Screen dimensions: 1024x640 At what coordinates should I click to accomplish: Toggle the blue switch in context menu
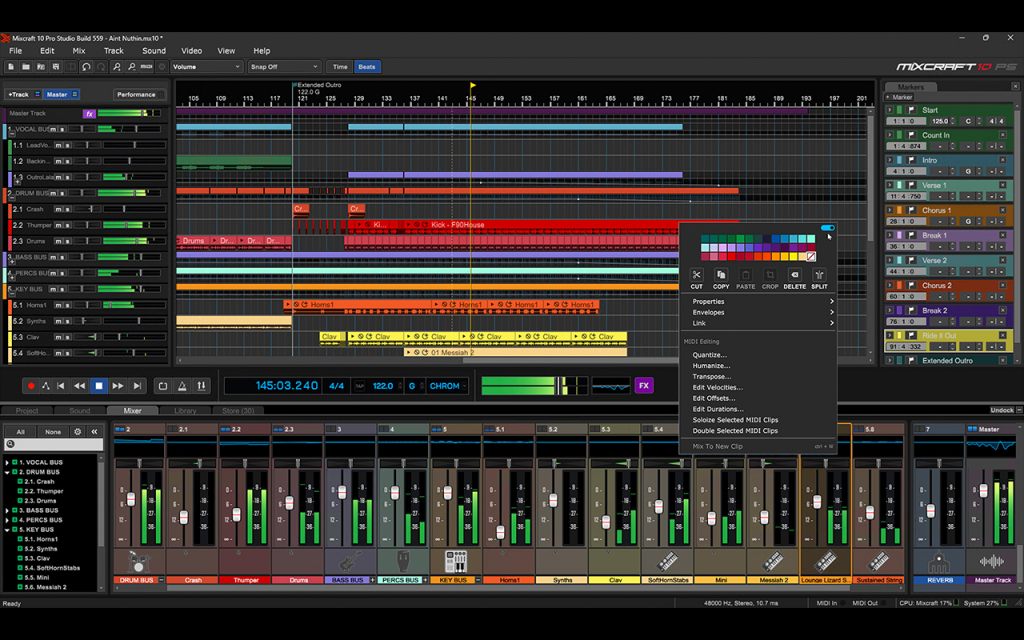click(x=827, y=228)
